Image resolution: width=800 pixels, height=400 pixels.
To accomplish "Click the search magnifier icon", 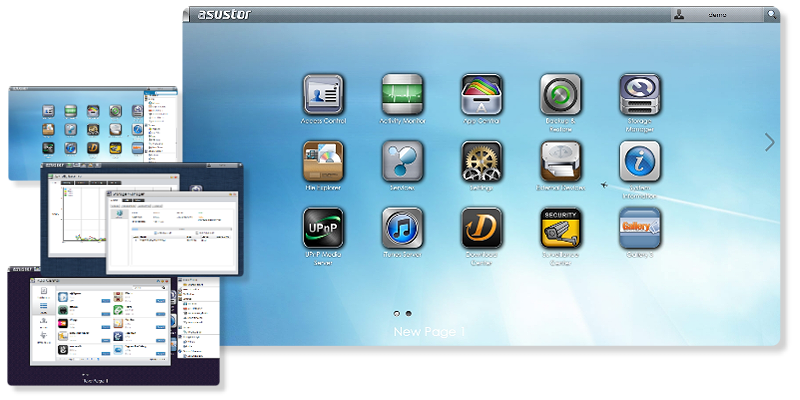I will tap(772, 15).
